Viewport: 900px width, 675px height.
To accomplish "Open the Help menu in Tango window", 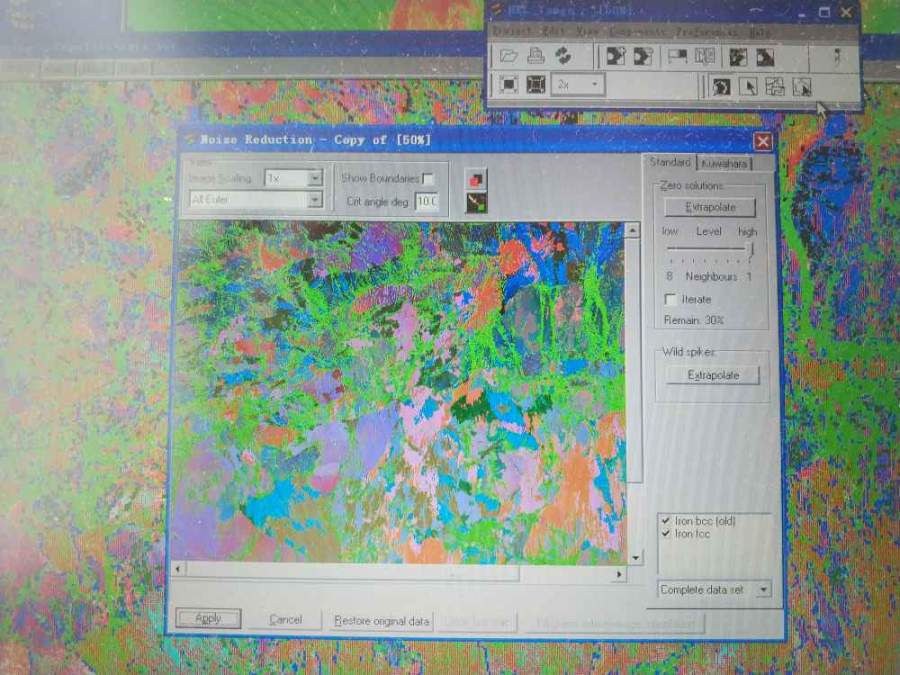I will click(760, 32).
